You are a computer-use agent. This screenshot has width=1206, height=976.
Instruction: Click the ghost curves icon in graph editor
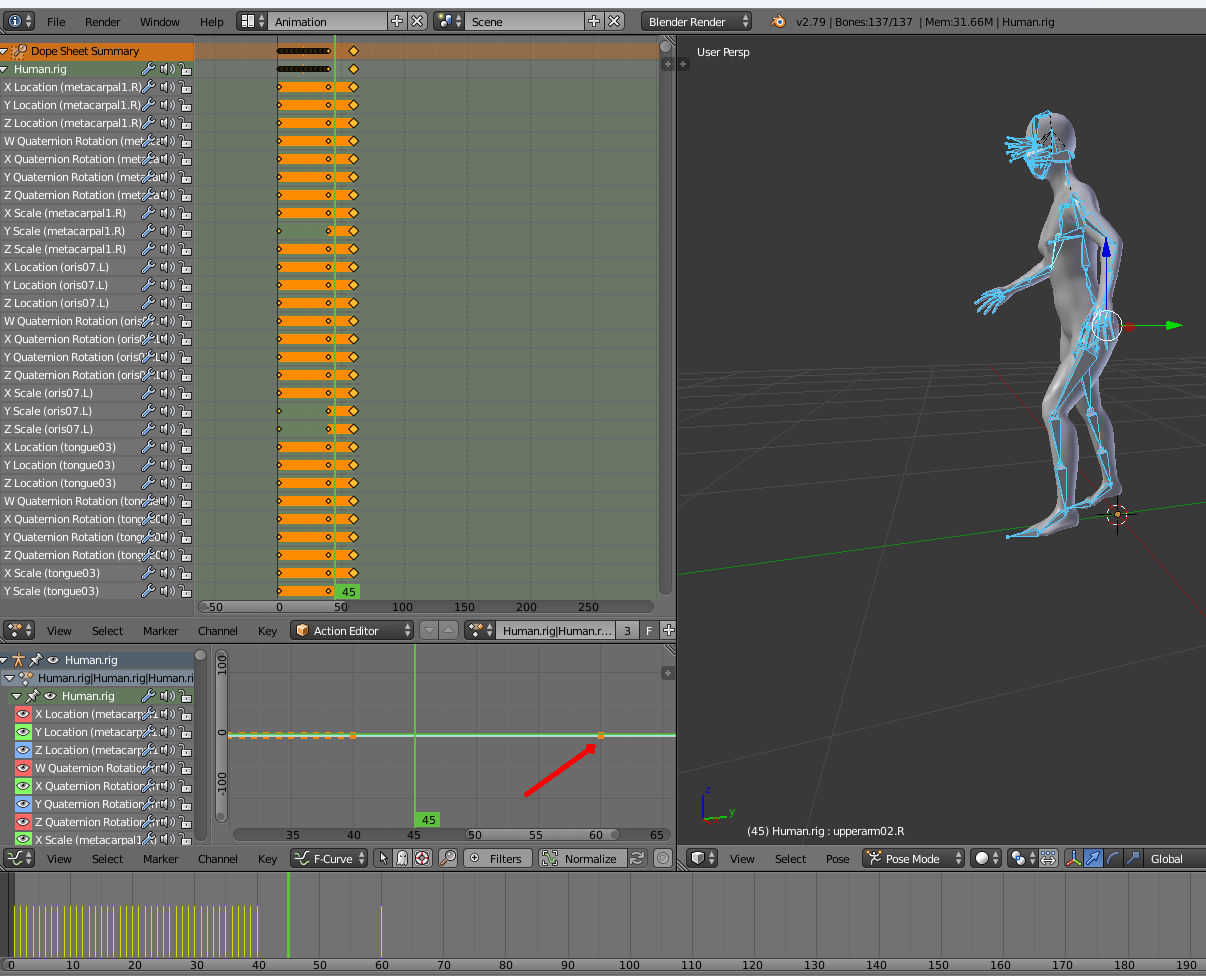pos(402,858)
